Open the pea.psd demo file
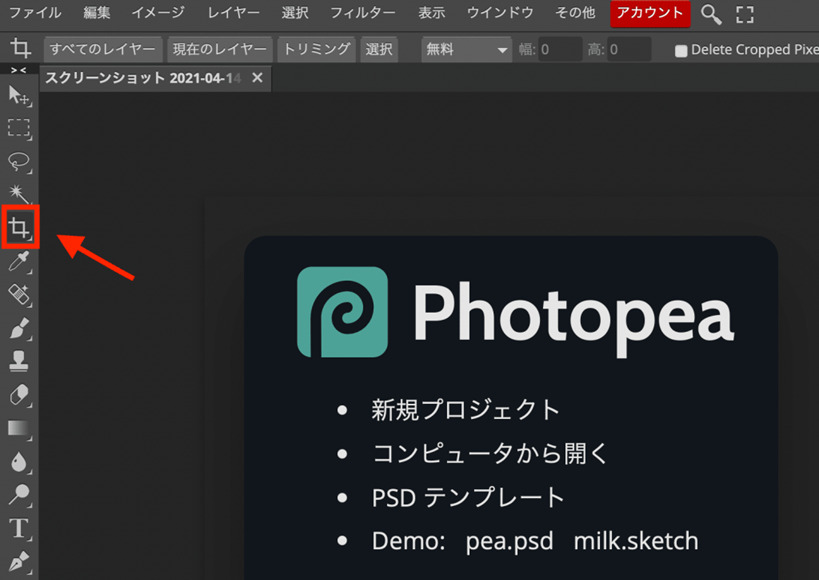Screen dimensions: 819x580 point(509,541)
